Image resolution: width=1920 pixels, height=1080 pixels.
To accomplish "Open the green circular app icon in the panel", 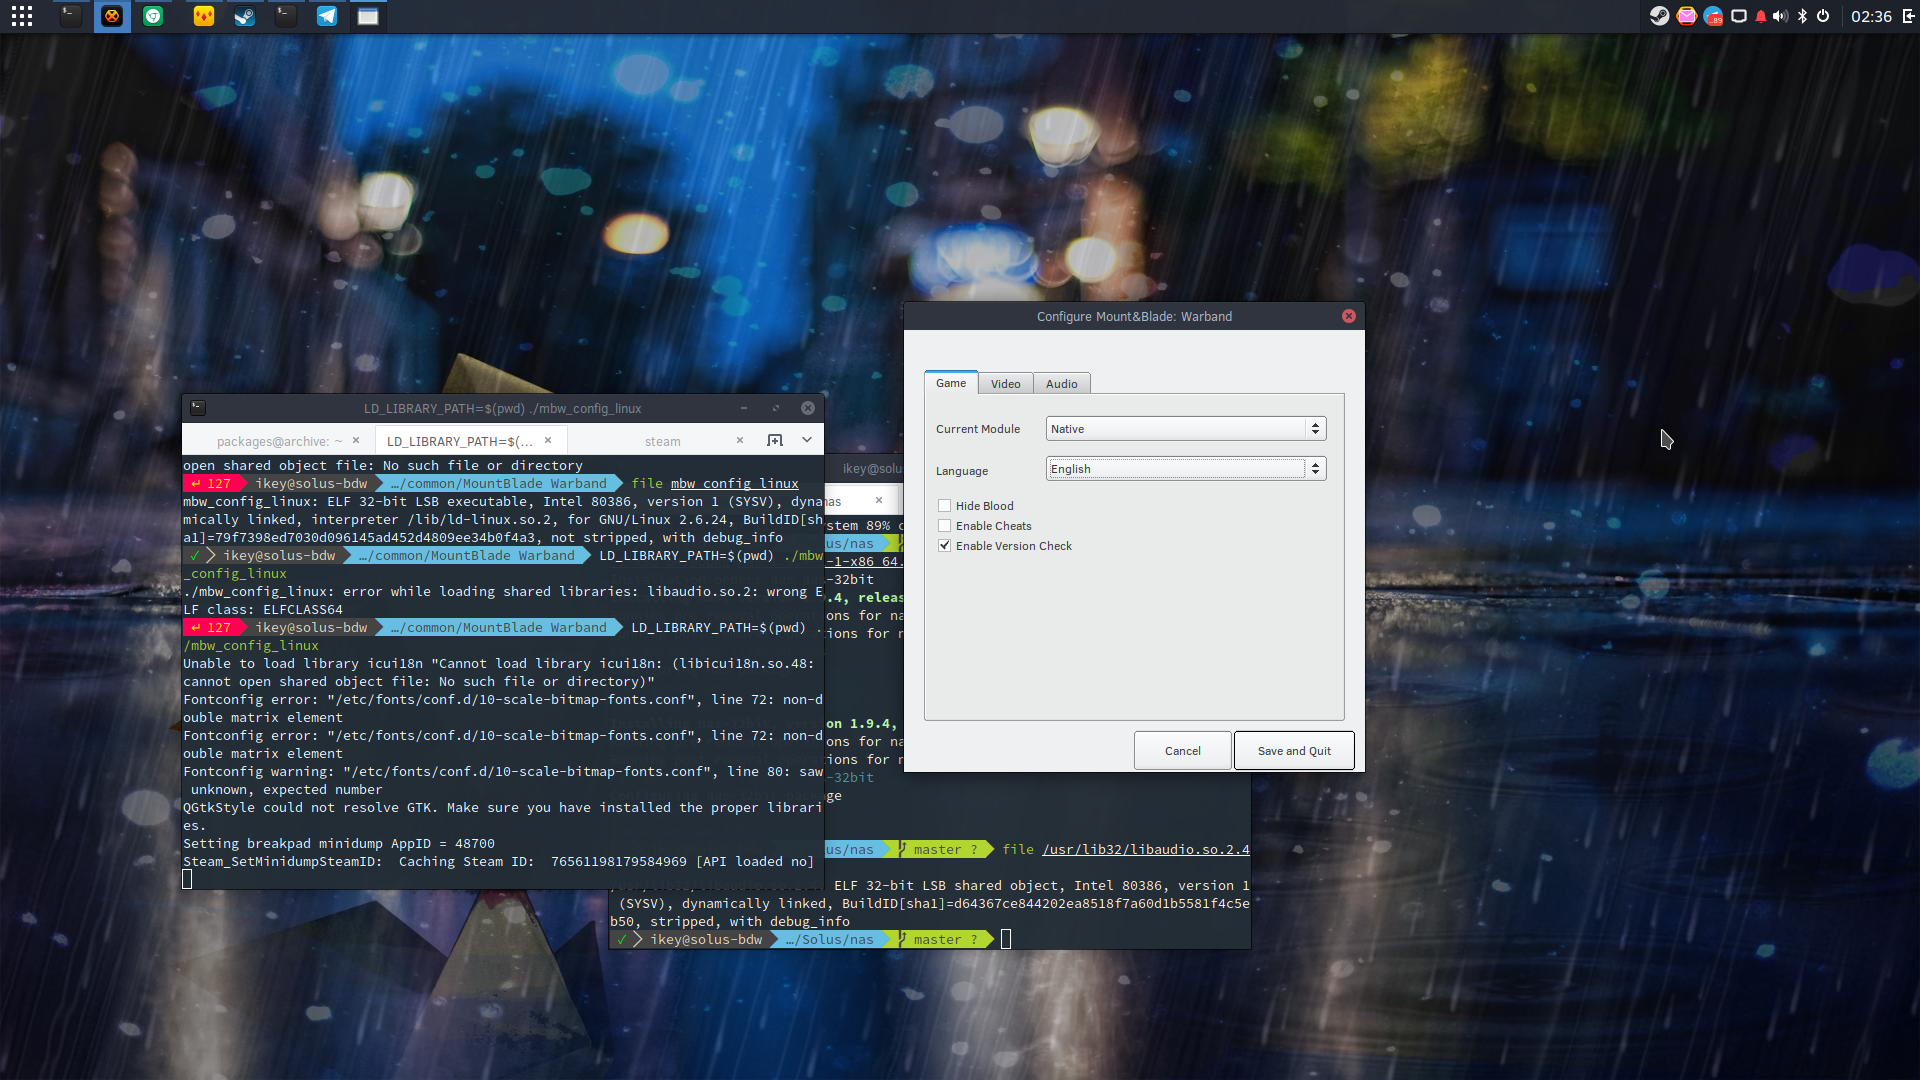I will (x=153, y=16).
